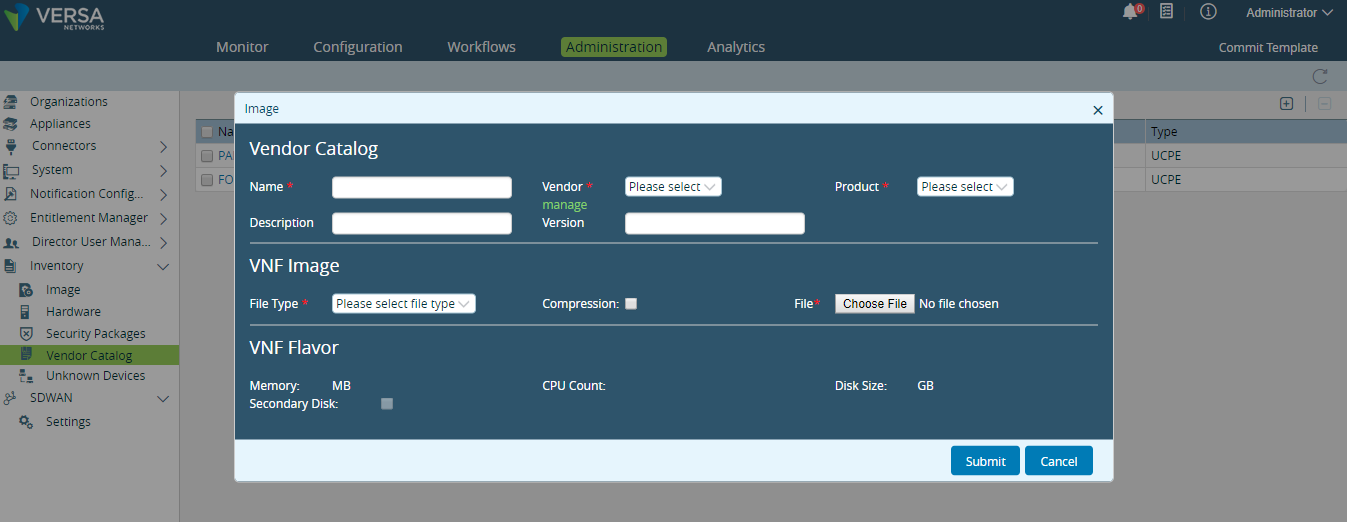Screen dimensions: 1347x522
Task: Click the Entitlement Manager gear icon
Action: (x=10, y=218)
